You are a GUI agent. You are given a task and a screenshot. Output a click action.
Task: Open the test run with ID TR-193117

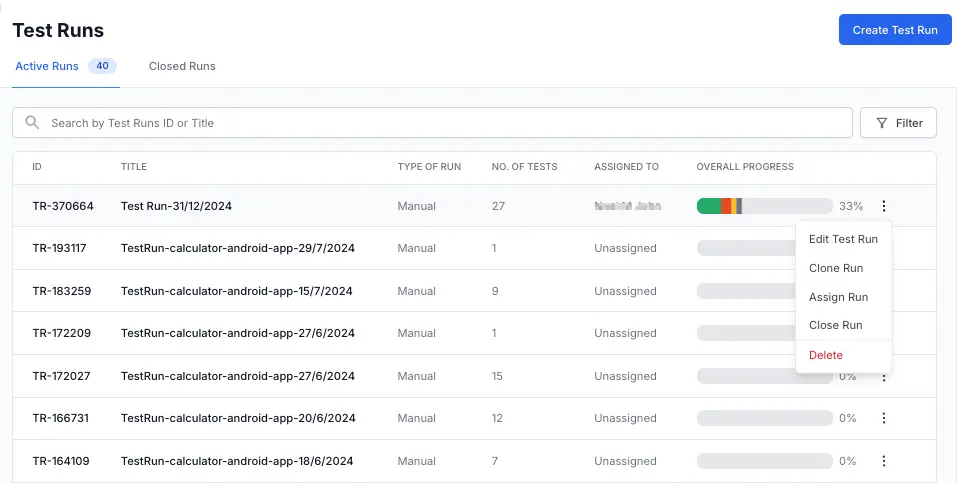tap(59, 248)
